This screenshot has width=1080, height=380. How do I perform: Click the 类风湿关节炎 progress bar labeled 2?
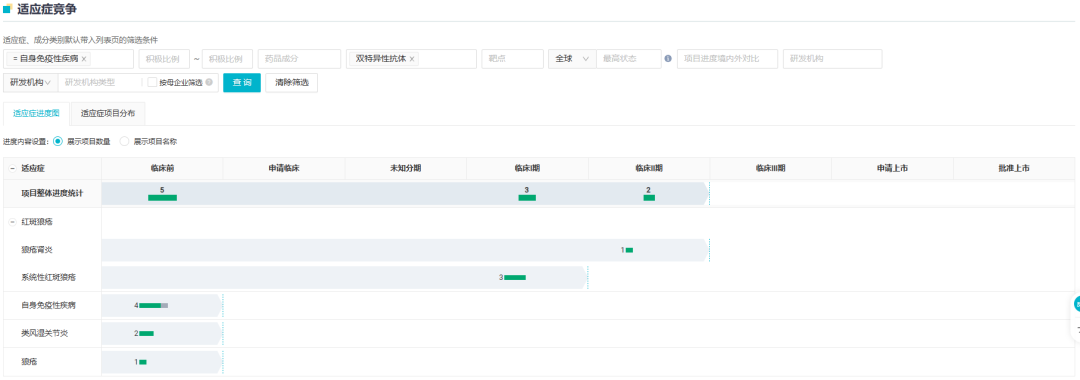click(x=146, y=333)
